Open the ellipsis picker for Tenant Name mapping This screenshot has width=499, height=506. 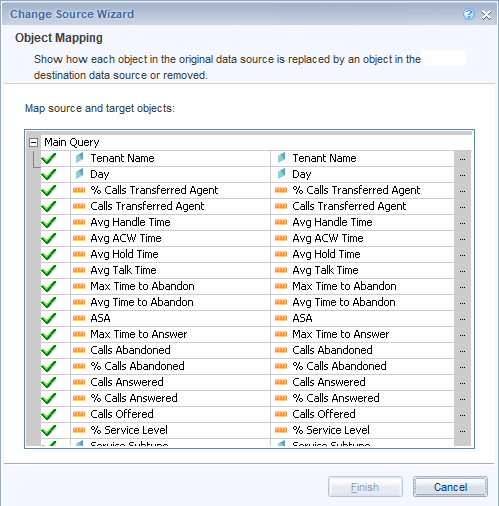(462, 159)
